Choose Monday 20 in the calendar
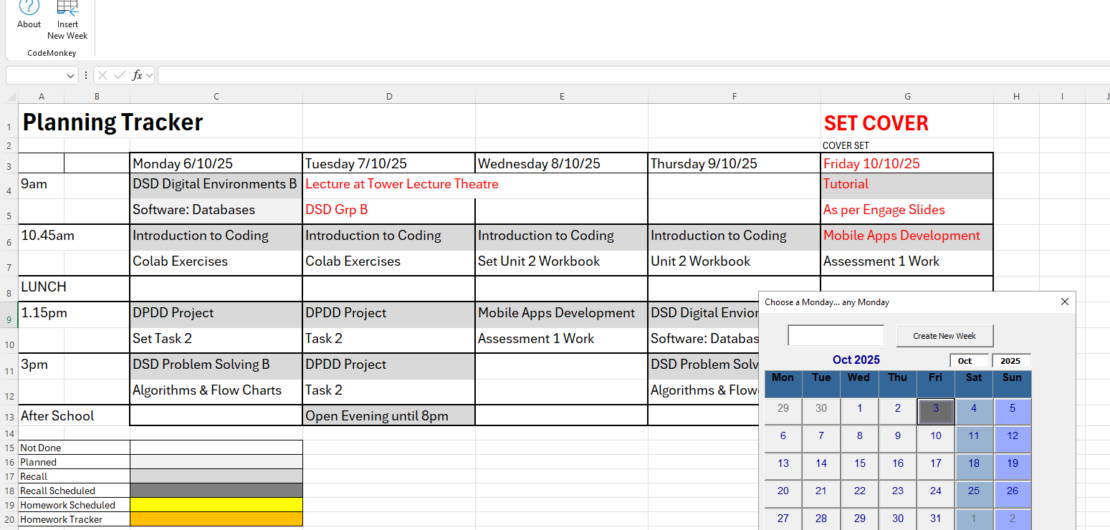This screenshot has width=1110, height=530. tap(783, 491)
